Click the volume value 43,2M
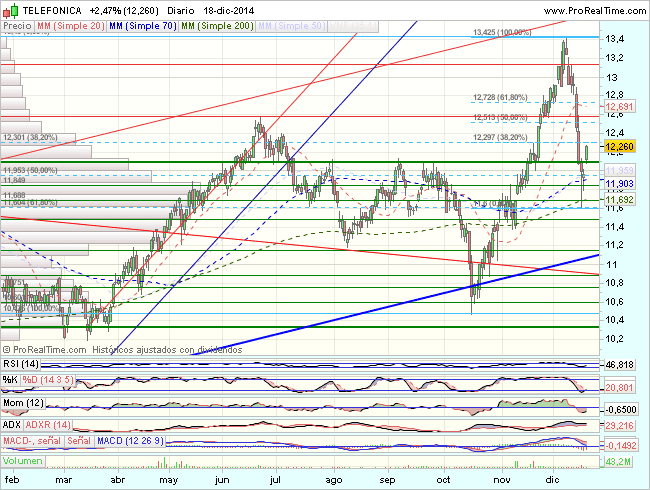The image size is (650, 490). (x=618, y=461)
